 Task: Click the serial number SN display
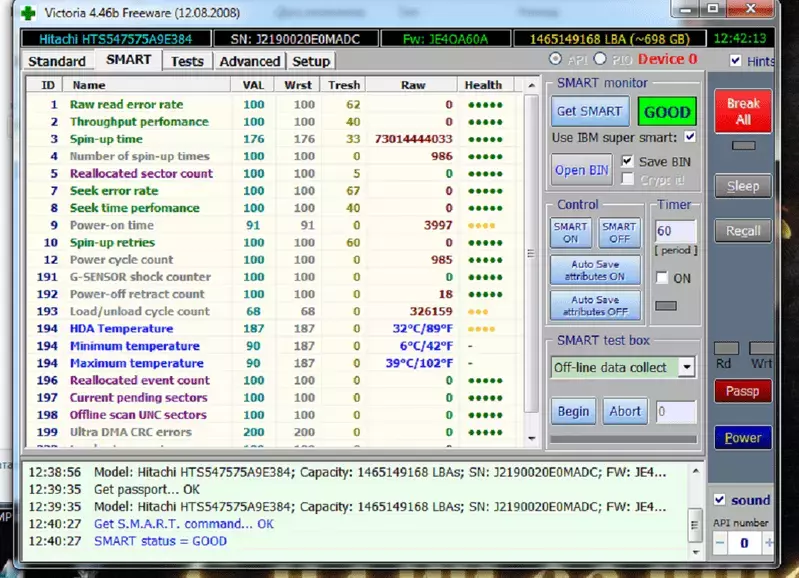click(296, 39)
